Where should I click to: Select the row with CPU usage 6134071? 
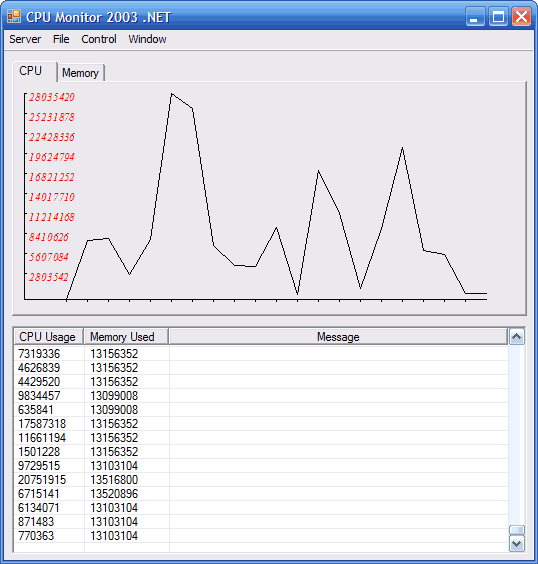click(261, 508)
